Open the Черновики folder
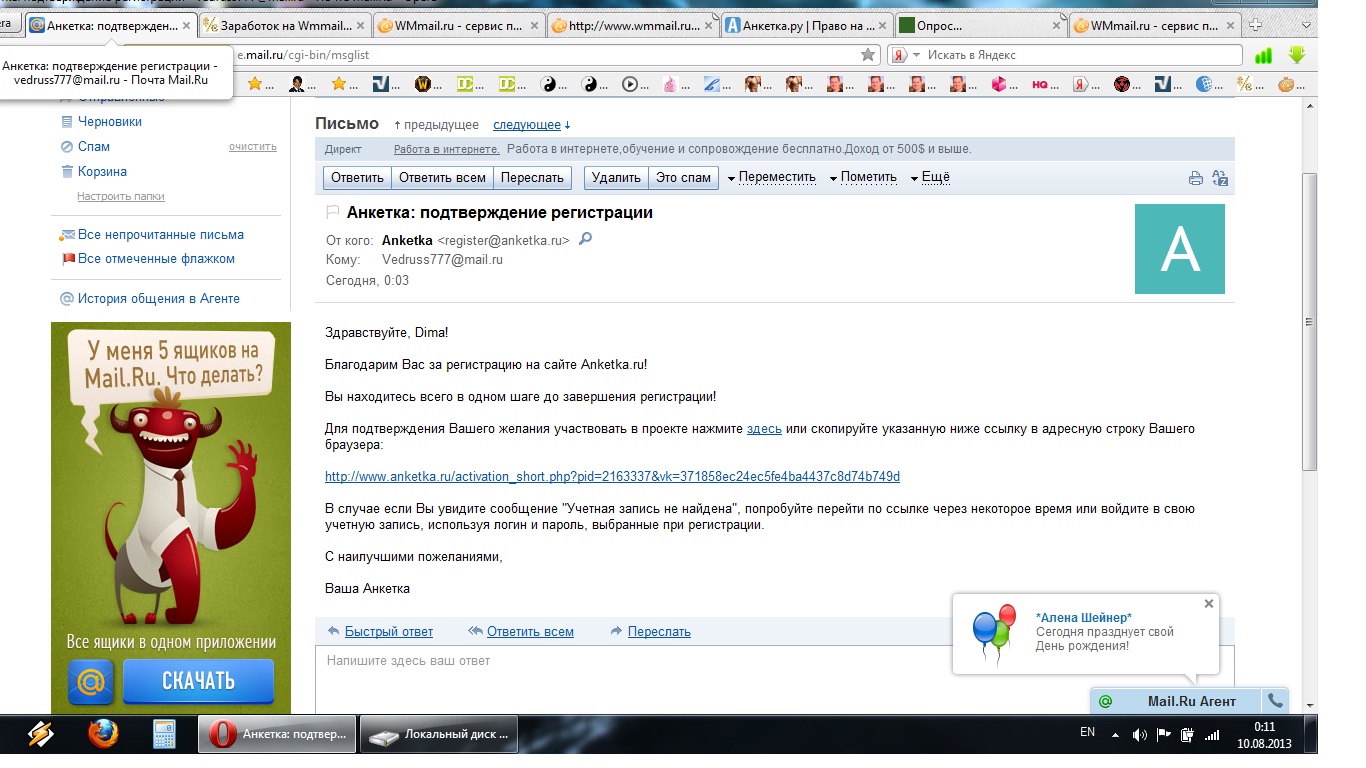 (110, 121)
